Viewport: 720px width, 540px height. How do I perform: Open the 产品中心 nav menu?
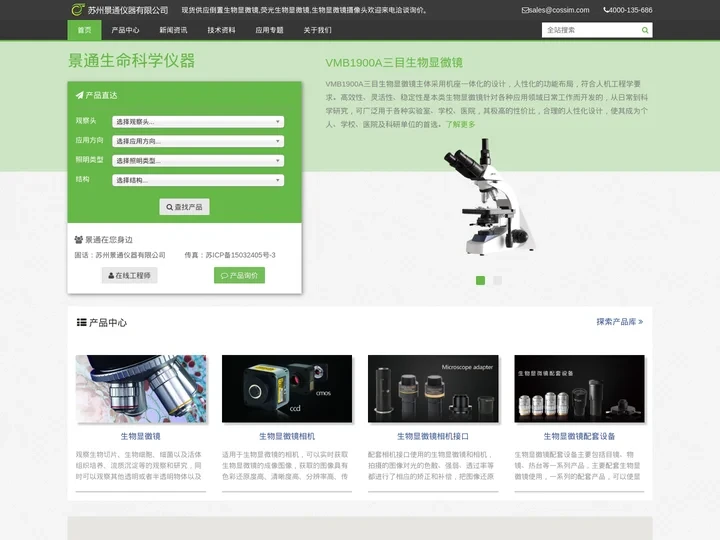tap(125, 30)
